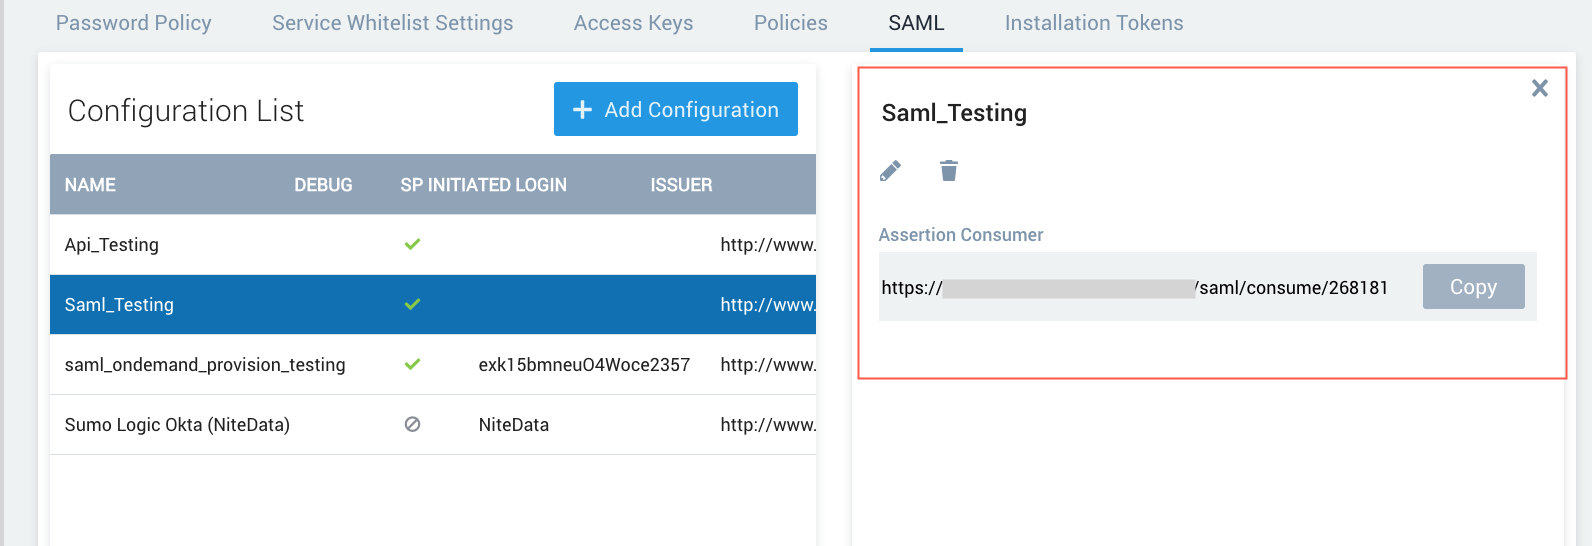Switch to Service Whitelist Settings tab

(392, 23)
